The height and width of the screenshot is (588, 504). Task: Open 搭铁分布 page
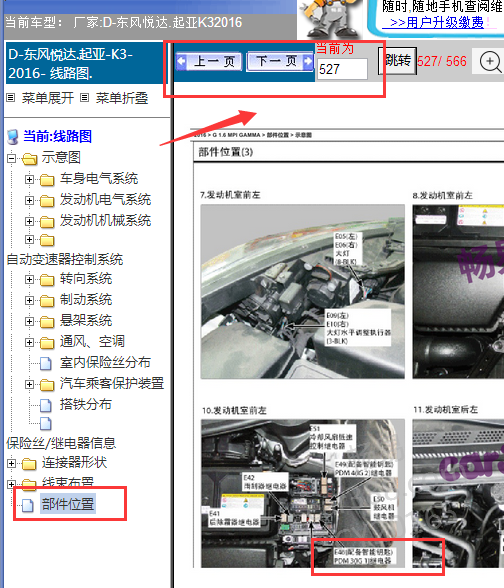[x=86, y=405]
